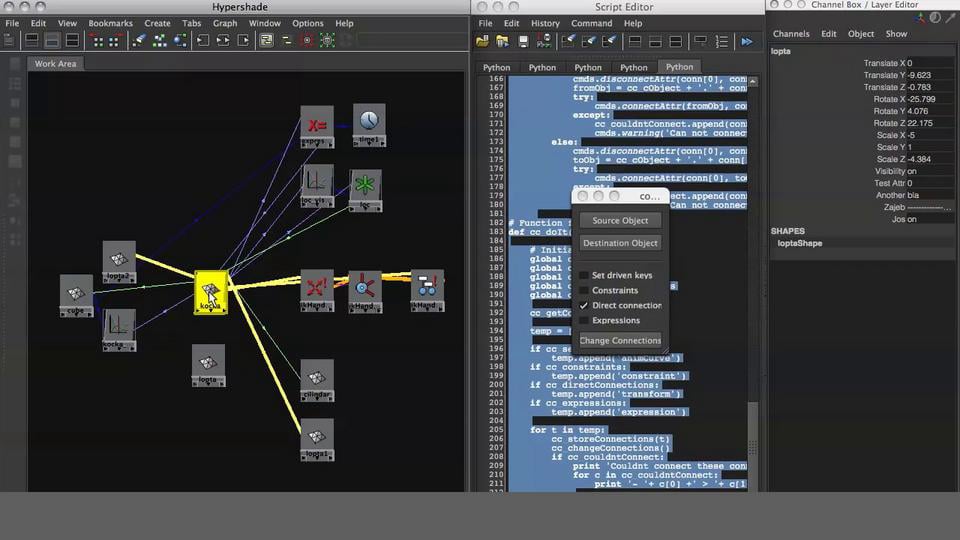Open Channels menu in Channel Box
The image size is (960, 540).
click(x=791, y=34)
